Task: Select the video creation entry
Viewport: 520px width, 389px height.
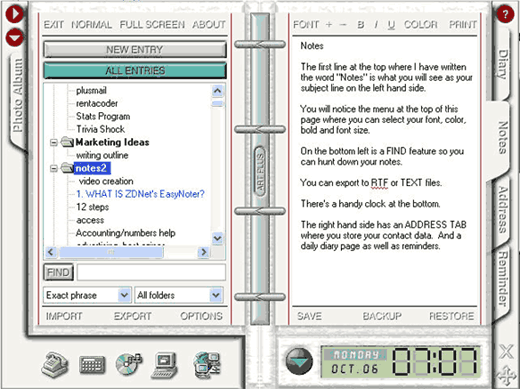Action: click(x=106, y=181)
